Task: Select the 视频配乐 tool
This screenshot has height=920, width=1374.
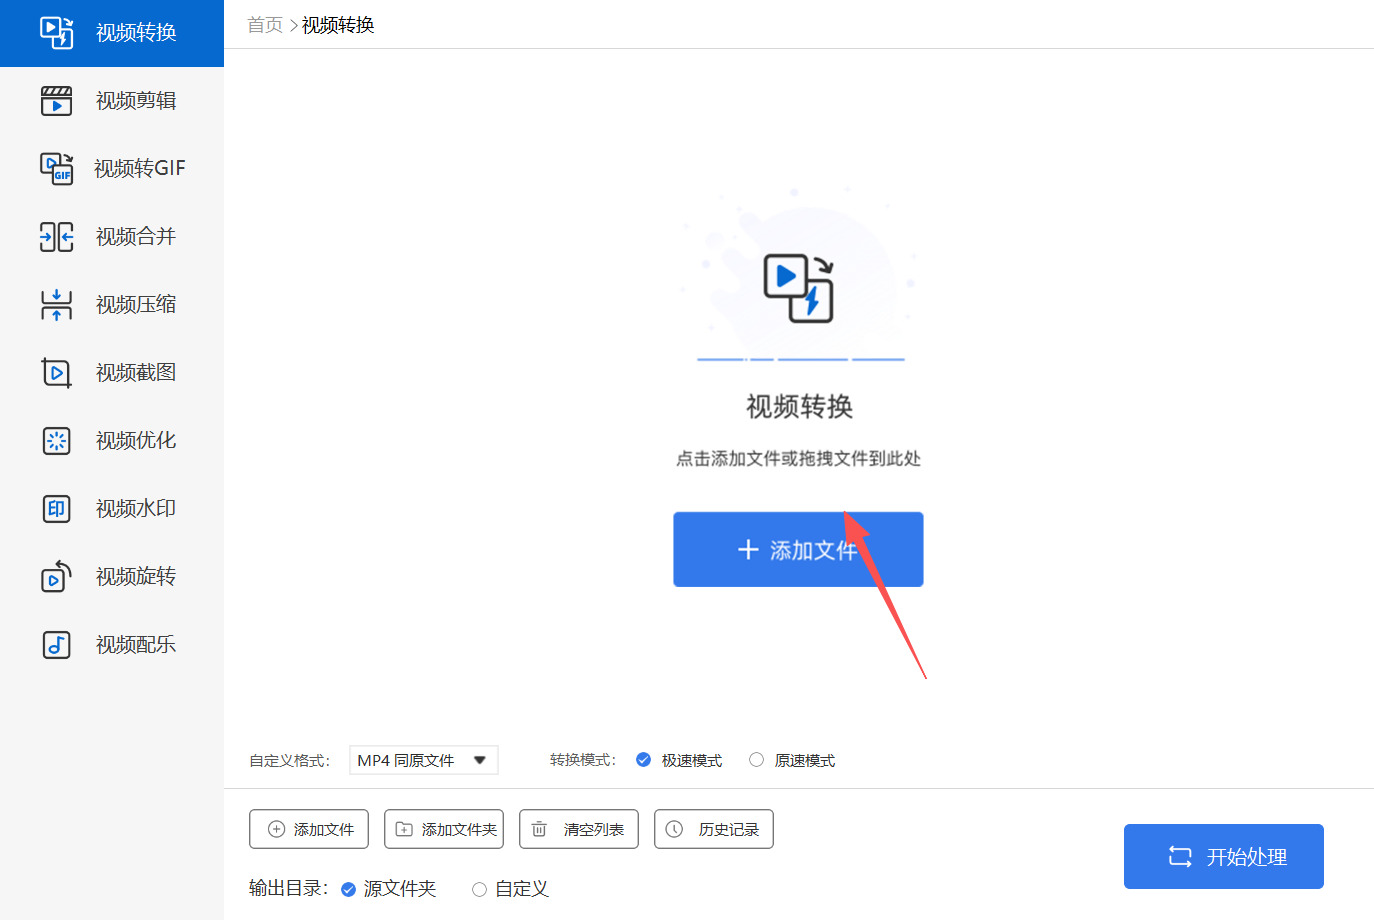Action: click(x=111, y=644)
